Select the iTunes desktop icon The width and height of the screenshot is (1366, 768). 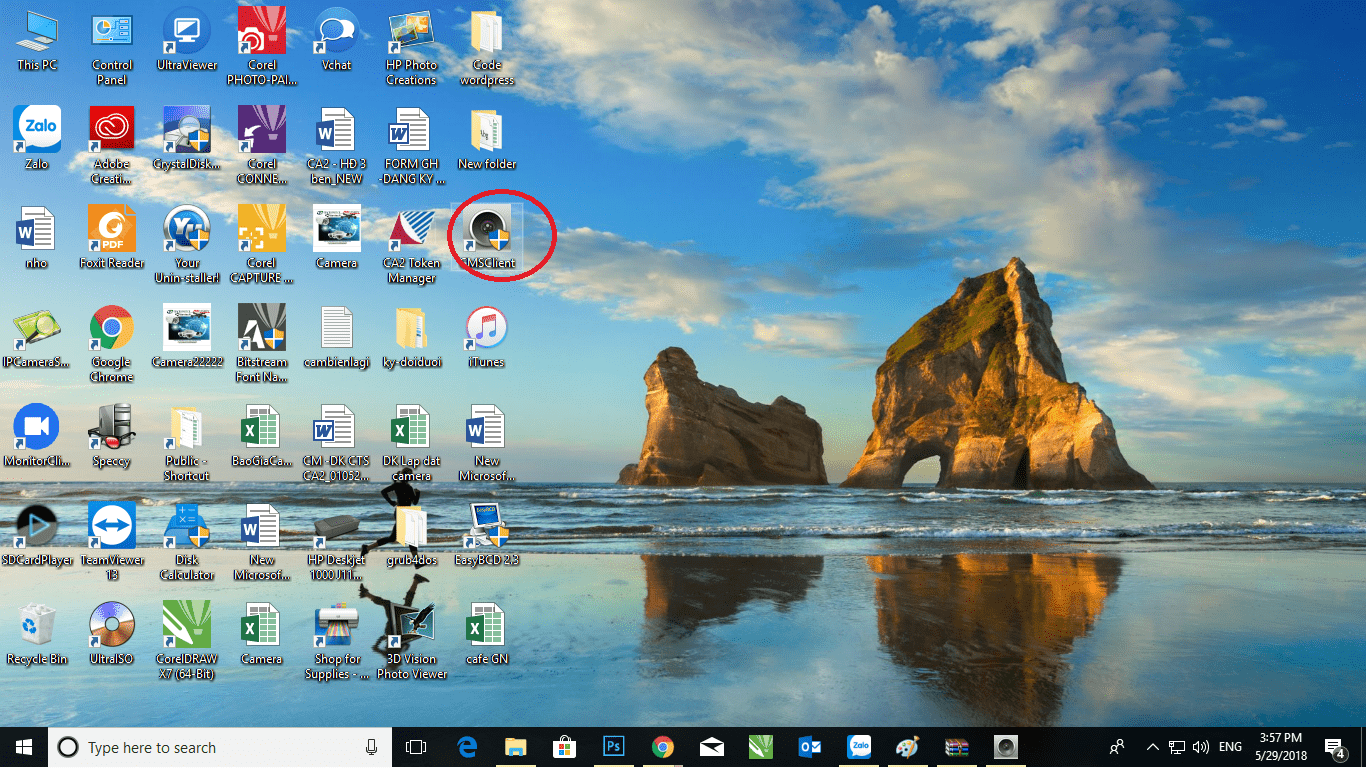pyautogui.click(x=487, y=337)
